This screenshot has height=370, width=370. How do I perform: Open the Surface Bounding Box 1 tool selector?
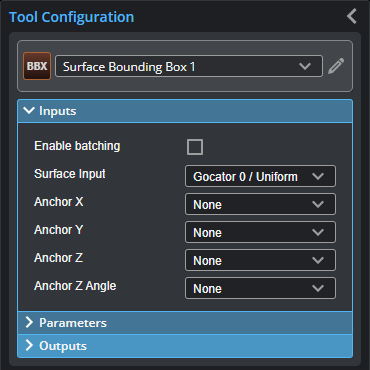189,66
